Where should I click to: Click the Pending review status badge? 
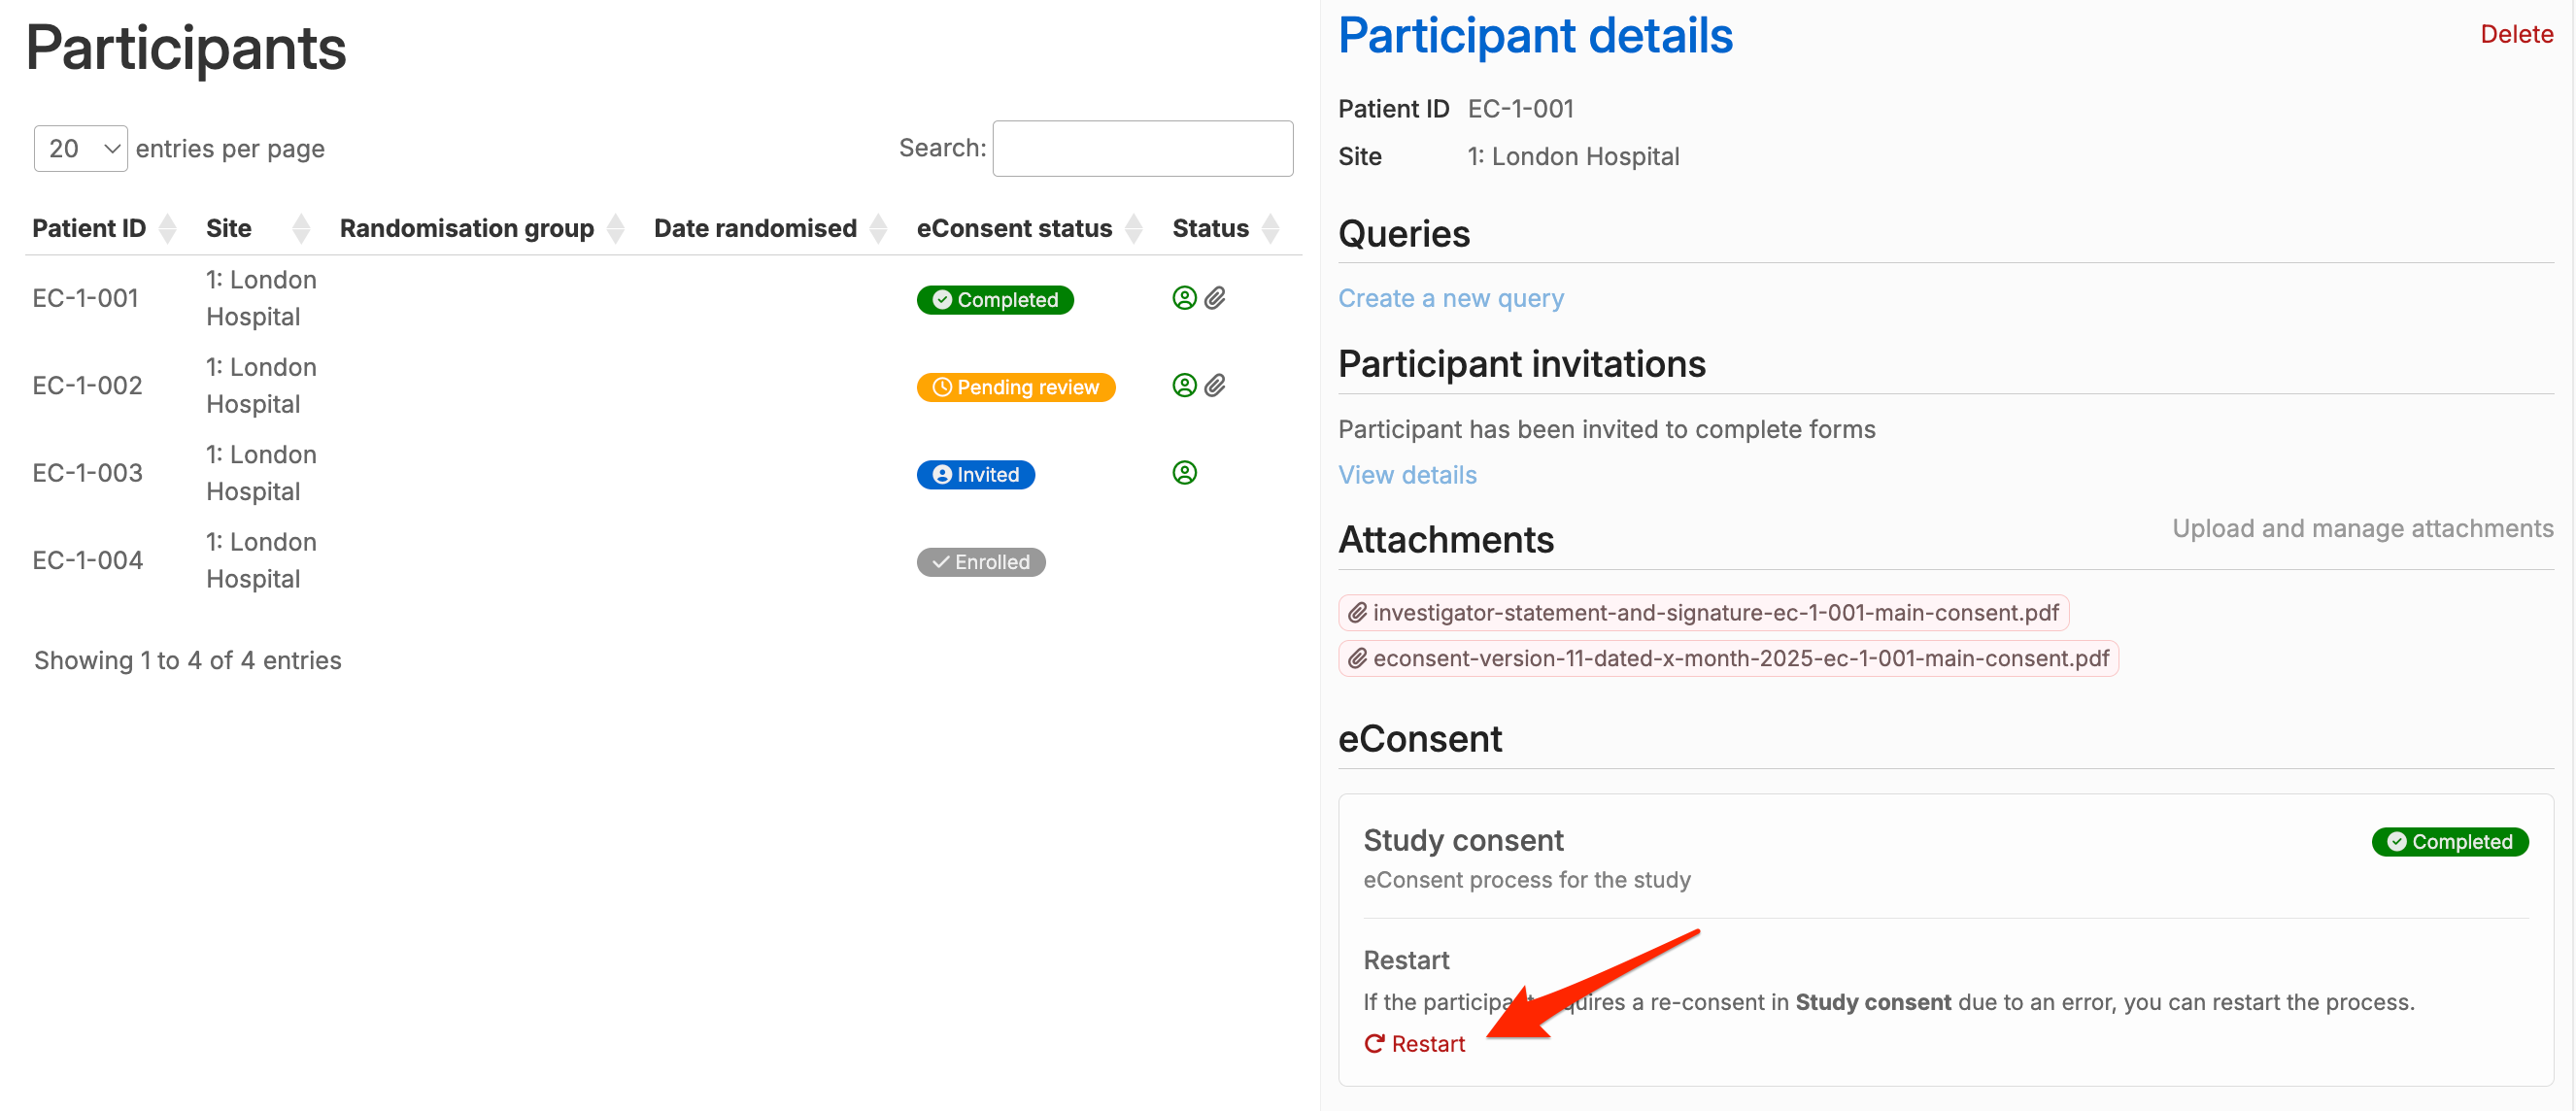(1015, 387)
